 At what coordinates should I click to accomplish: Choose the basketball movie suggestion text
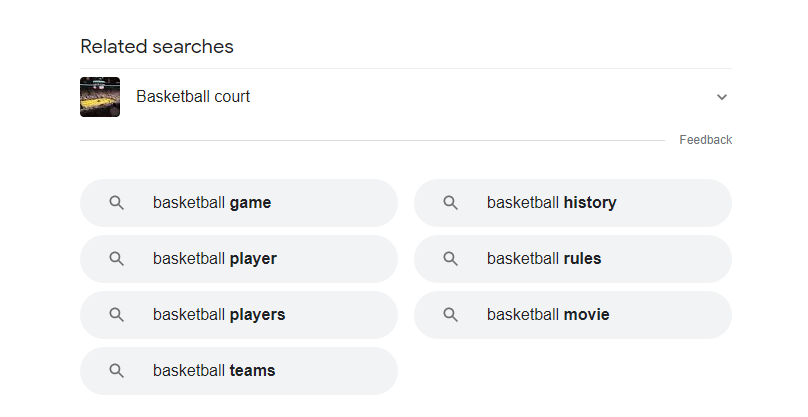(x=548, y=314)
